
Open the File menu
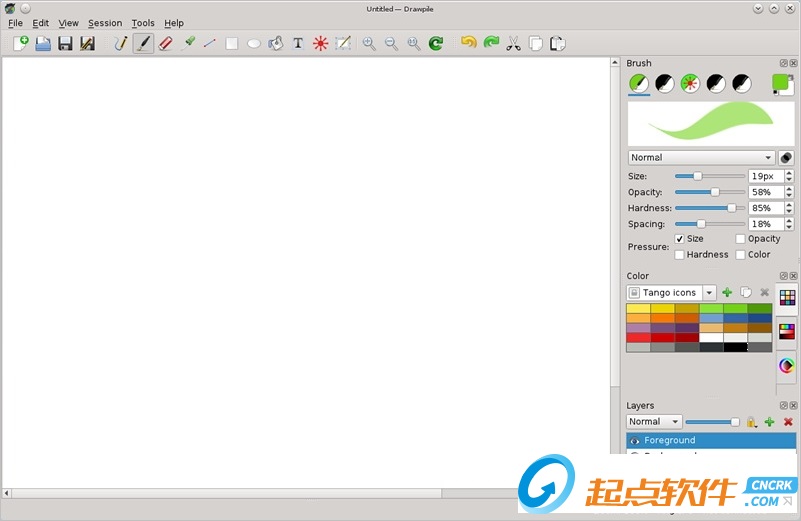(x=15, y=23)
